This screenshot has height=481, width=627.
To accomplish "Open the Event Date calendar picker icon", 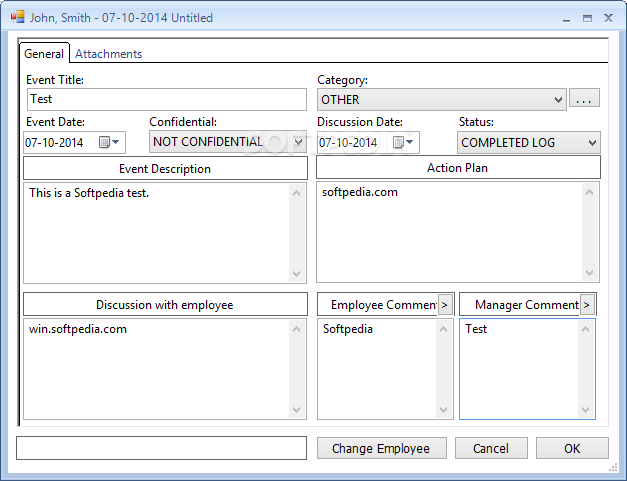I will [x=109, y=142].
